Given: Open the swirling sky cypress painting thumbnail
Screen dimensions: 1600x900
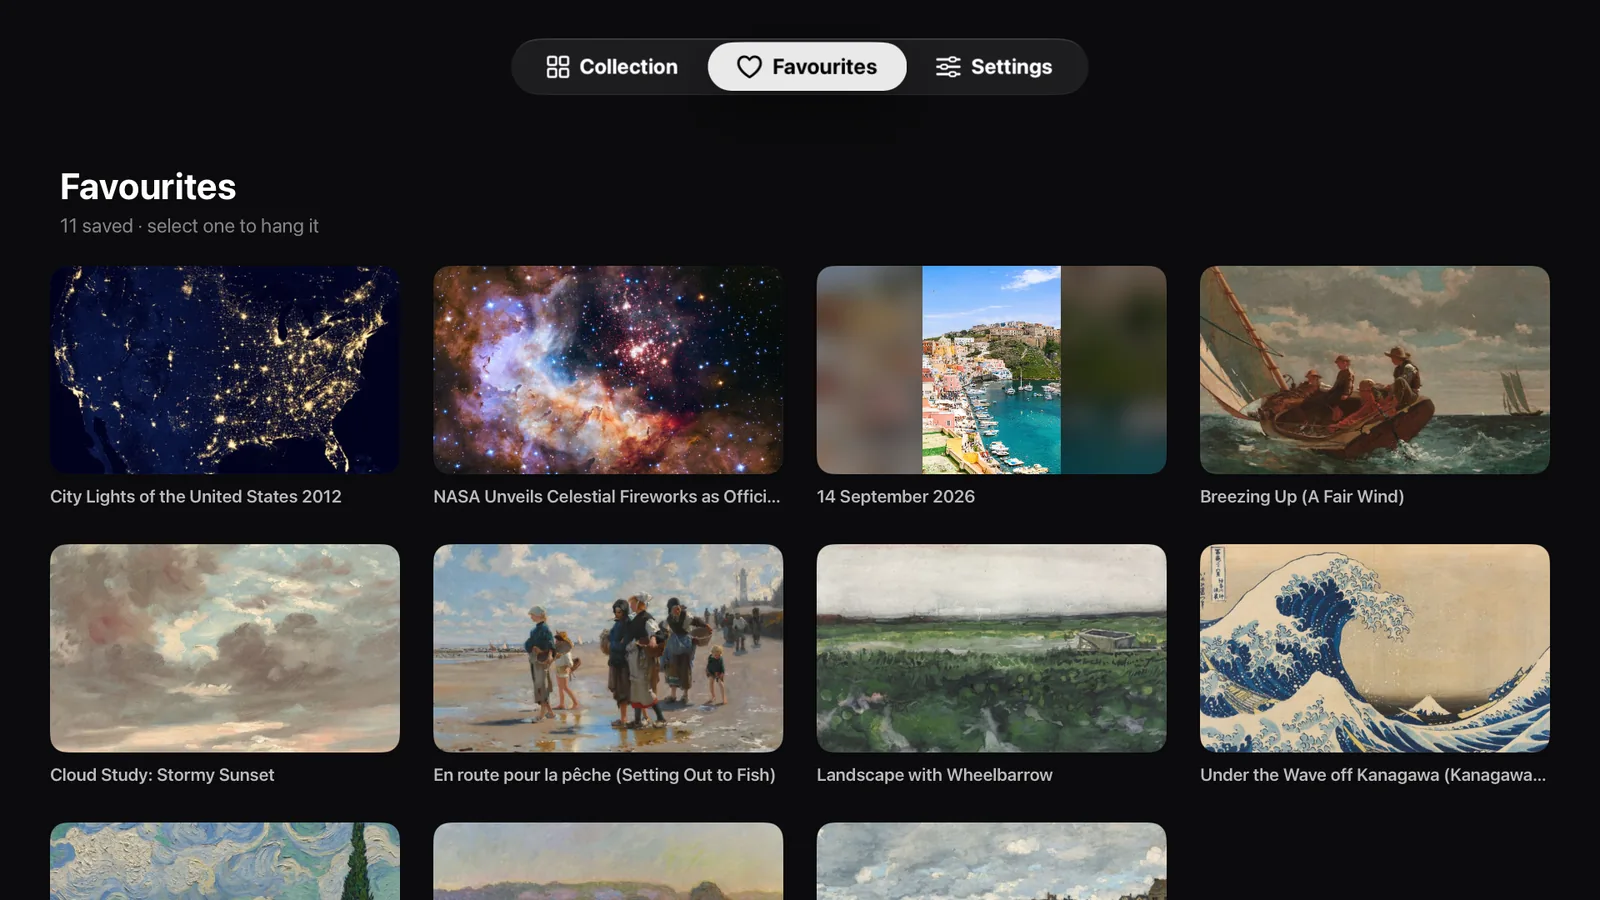Looking at the screenshot, I should click(225, 861).
